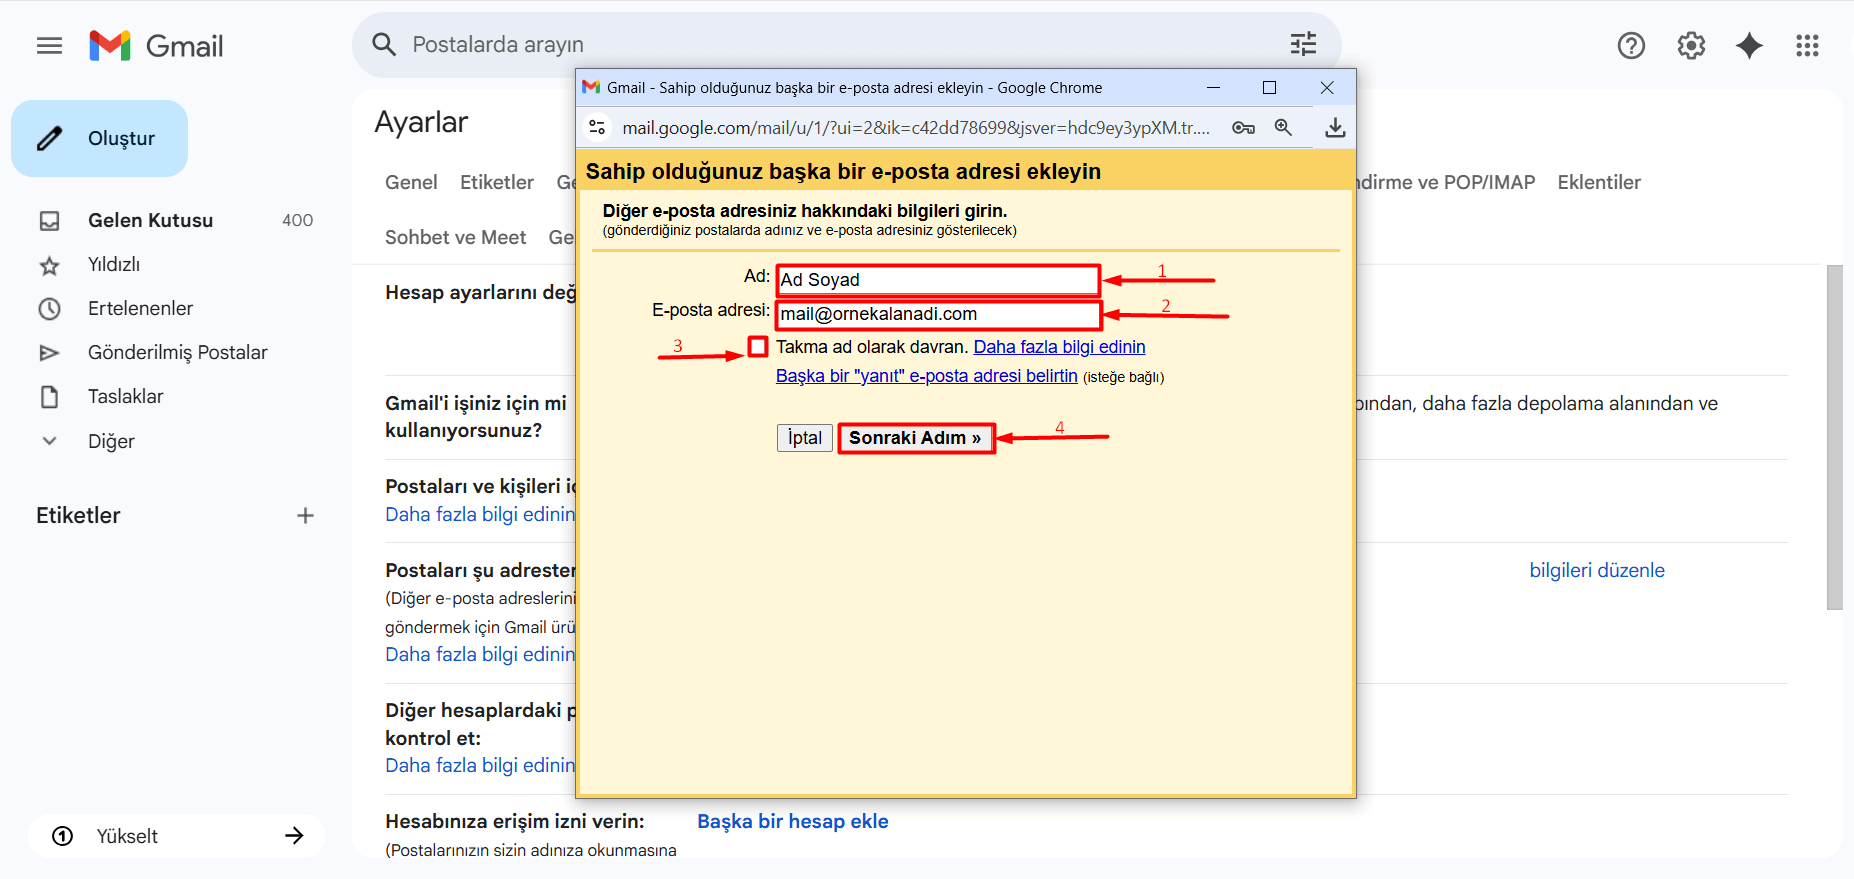Click the 400 unread count
The image size is (1854, 879).
[x=297, y=220]
